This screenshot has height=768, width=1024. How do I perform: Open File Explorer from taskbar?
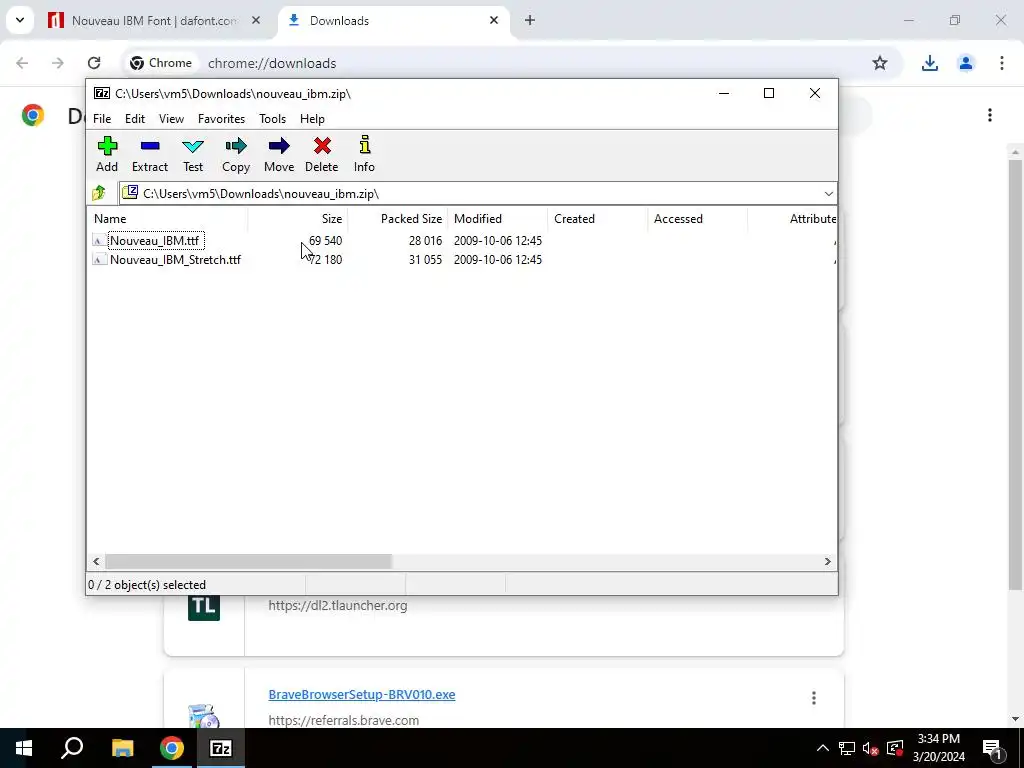pos(122,748)
